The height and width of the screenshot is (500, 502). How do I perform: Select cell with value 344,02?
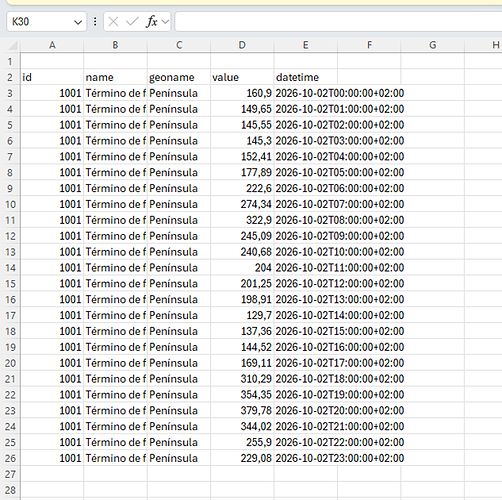[x=242, y=426]
